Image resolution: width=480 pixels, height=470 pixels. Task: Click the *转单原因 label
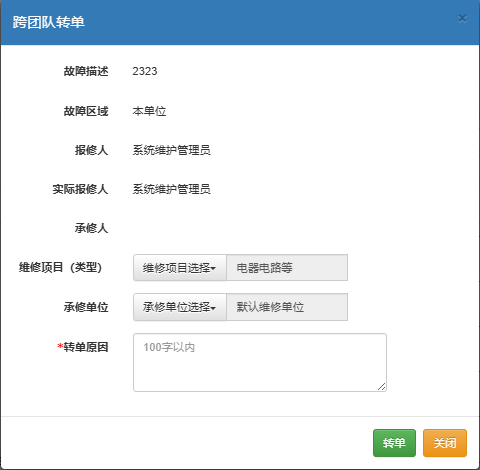click(83, 347)
